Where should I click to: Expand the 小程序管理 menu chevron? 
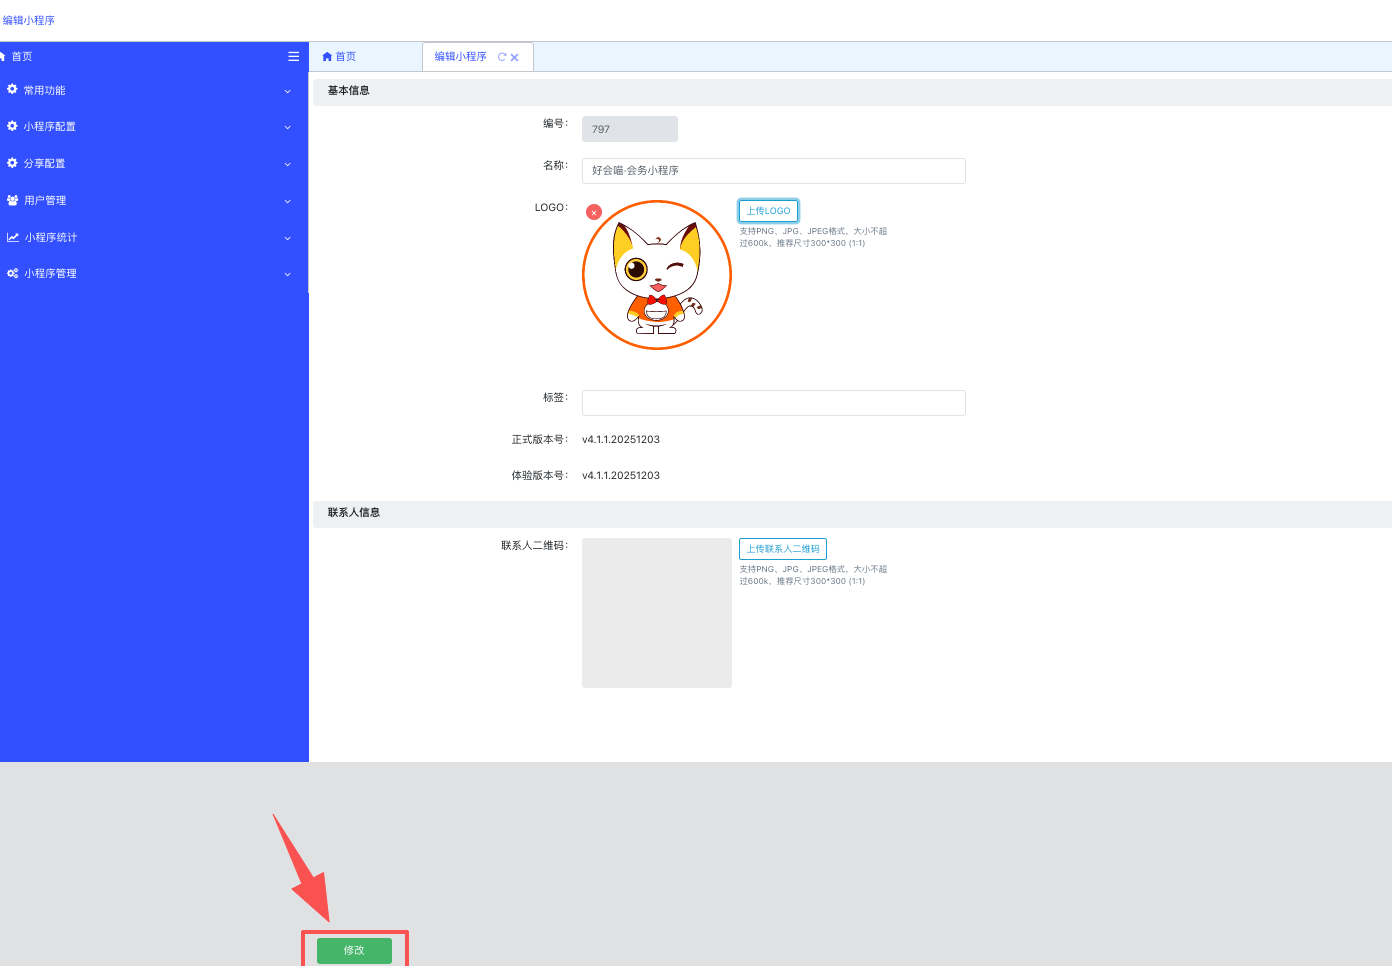click(287, 274)
